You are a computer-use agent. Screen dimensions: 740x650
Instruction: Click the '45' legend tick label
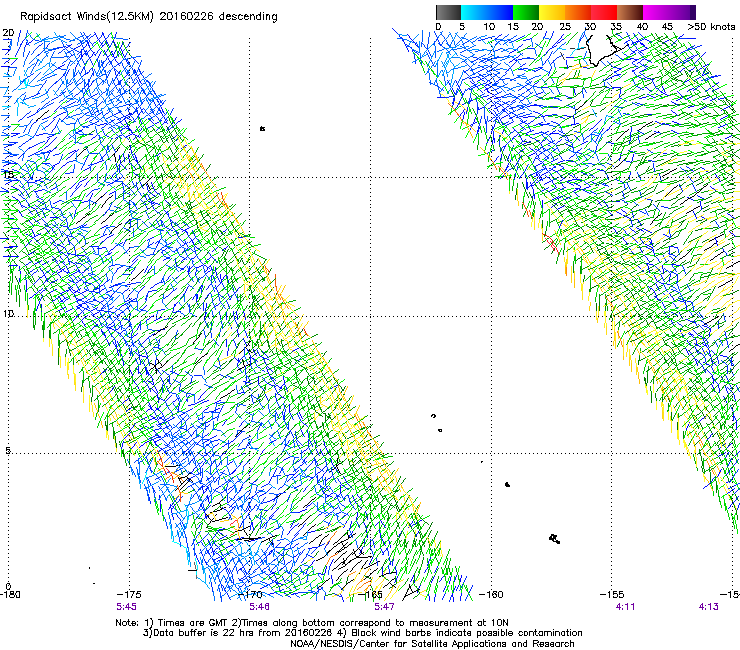pos(667,26)
